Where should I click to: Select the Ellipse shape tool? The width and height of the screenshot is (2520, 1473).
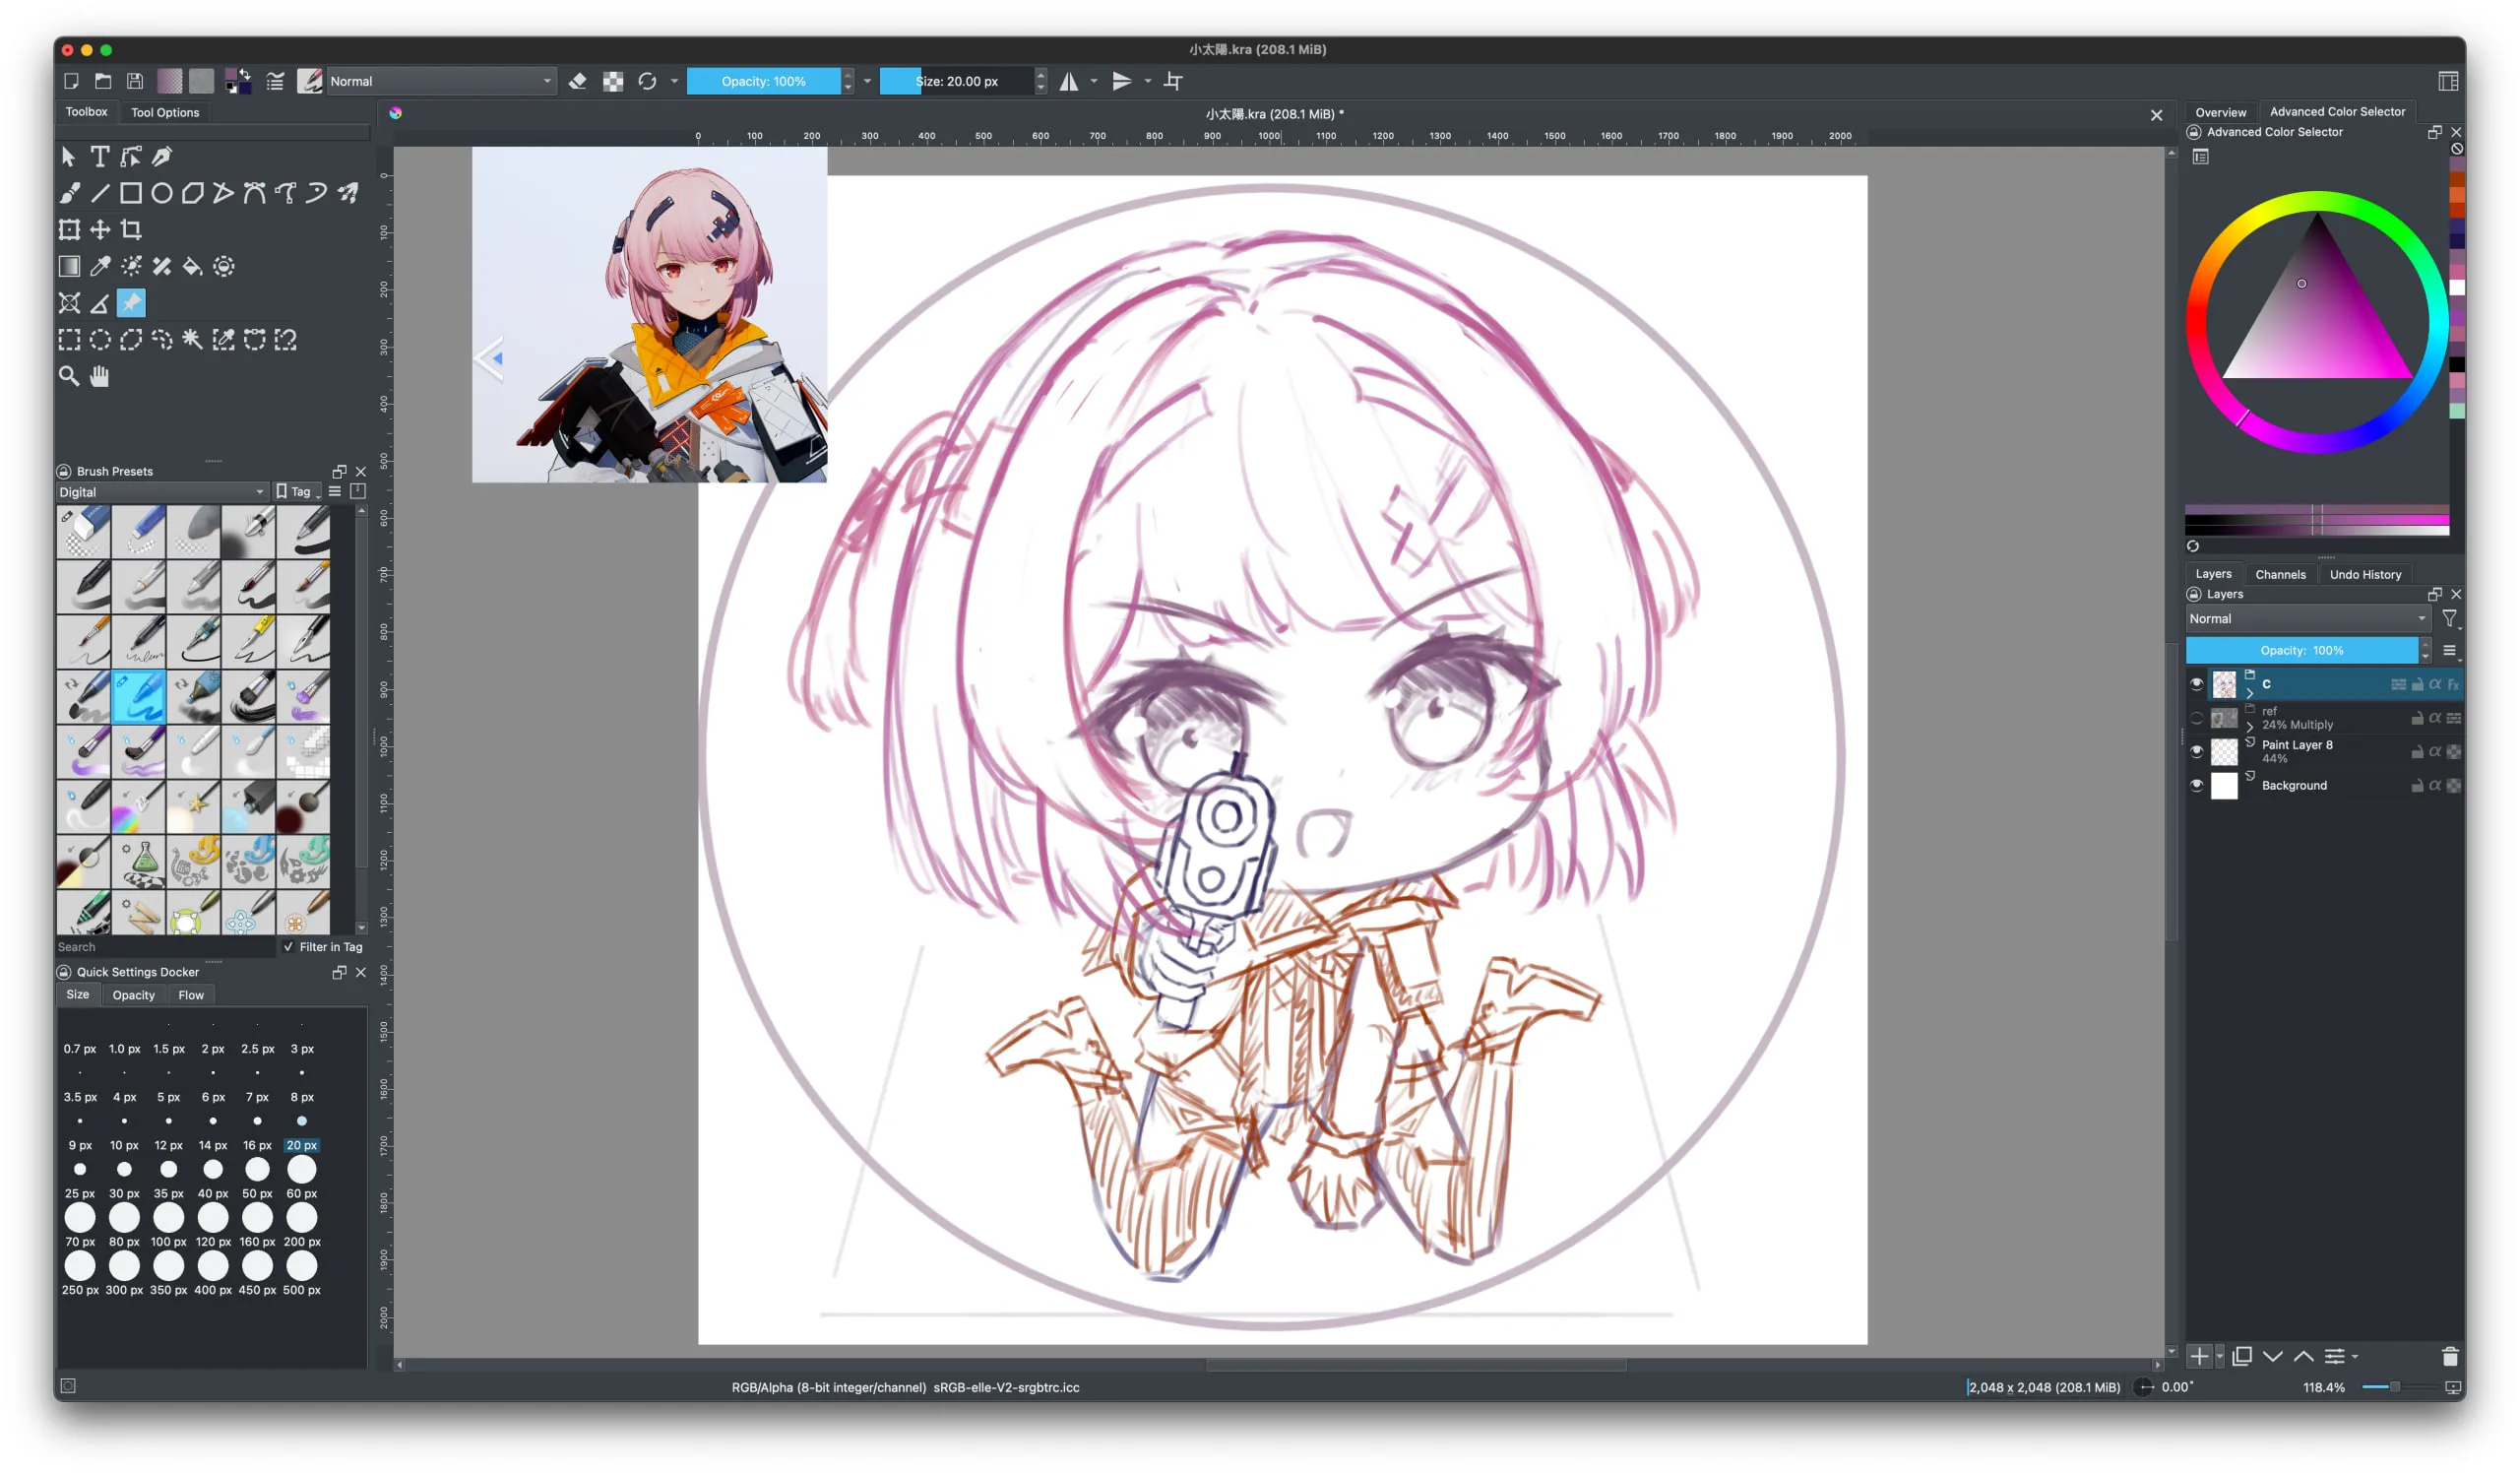click(x=161, y=193)
